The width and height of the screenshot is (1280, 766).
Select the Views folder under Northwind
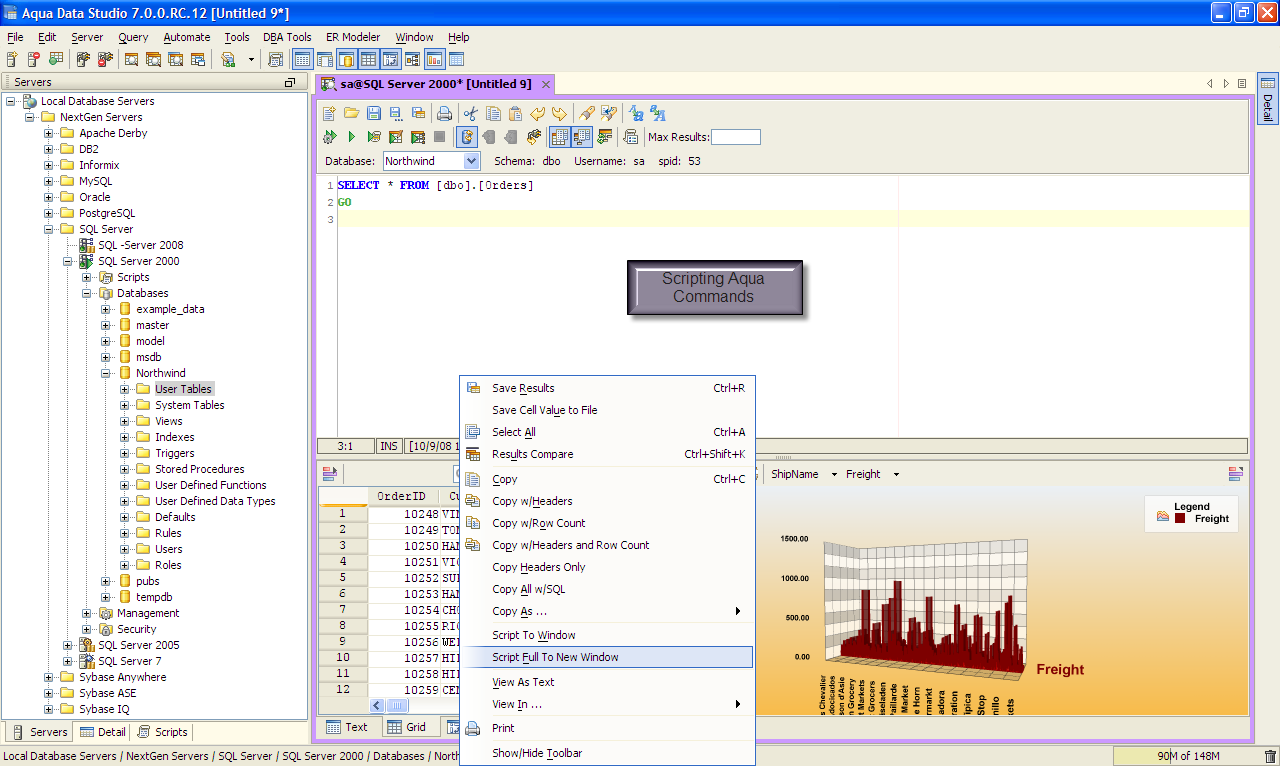pyautogui.click(x=168, y=421)
